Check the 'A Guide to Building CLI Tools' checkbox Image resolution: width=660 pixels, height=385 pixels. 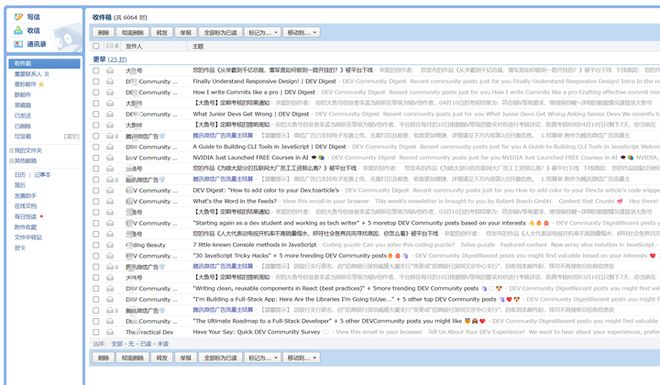pos(96,147)
